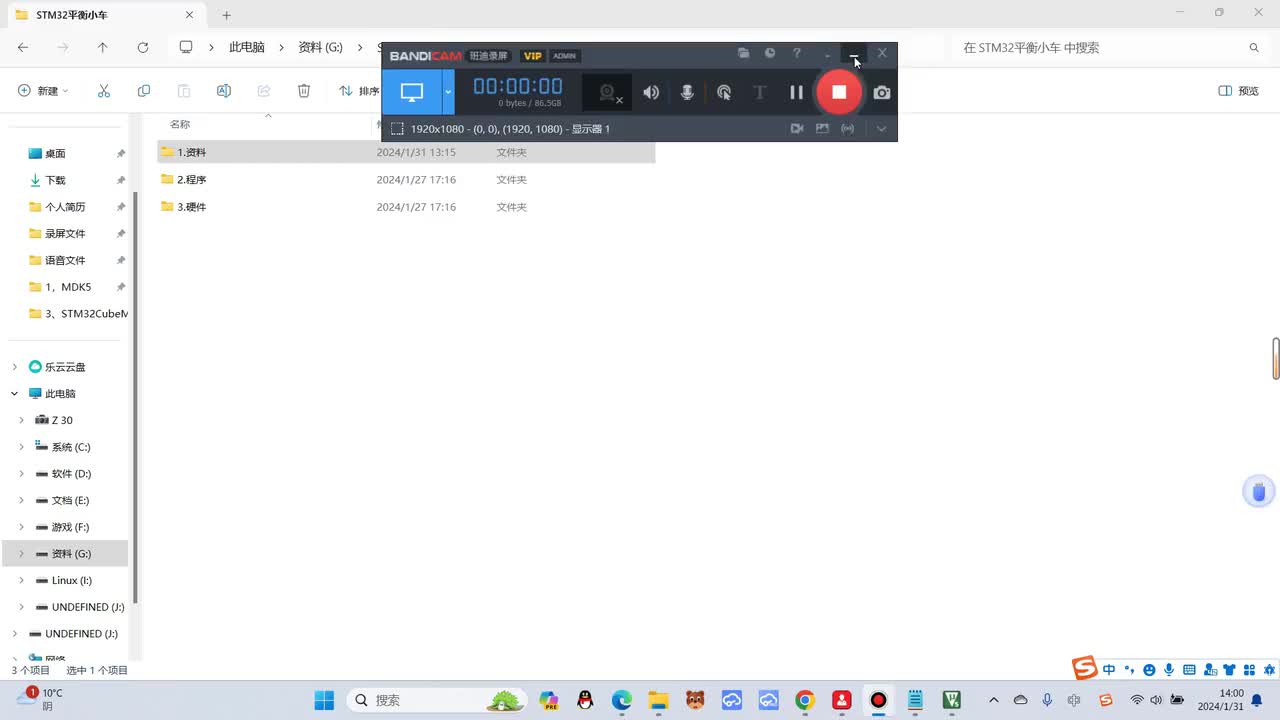This screenshot has height=720, width=1280.
Task: Open QQ penguin from the taskbar
Action: [x=585, y=700]
